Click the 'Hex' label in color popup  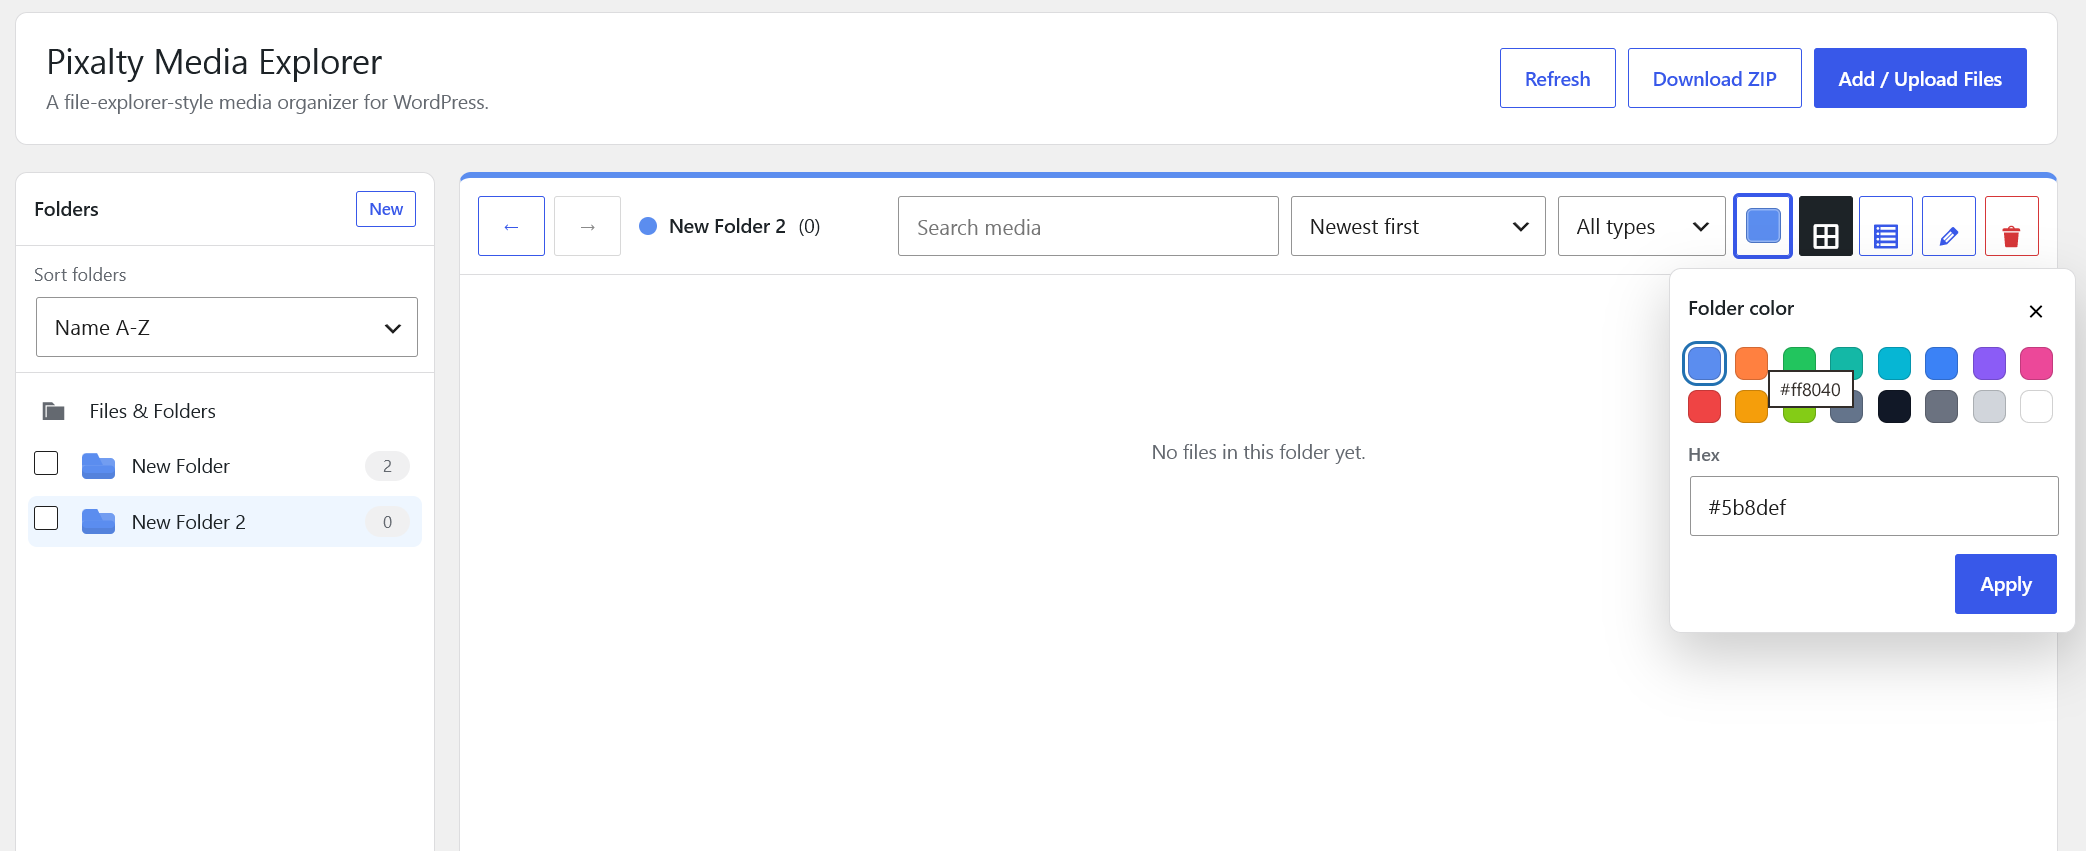click(x=1704, y=455)
